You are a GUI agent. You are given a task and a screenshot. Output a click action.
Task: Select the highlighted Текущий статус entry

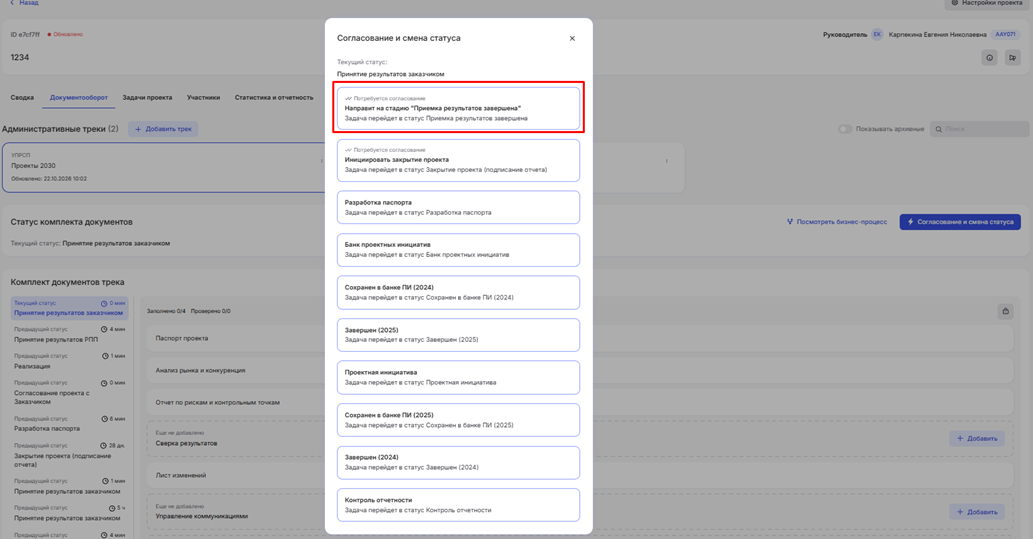coord(69,308)
